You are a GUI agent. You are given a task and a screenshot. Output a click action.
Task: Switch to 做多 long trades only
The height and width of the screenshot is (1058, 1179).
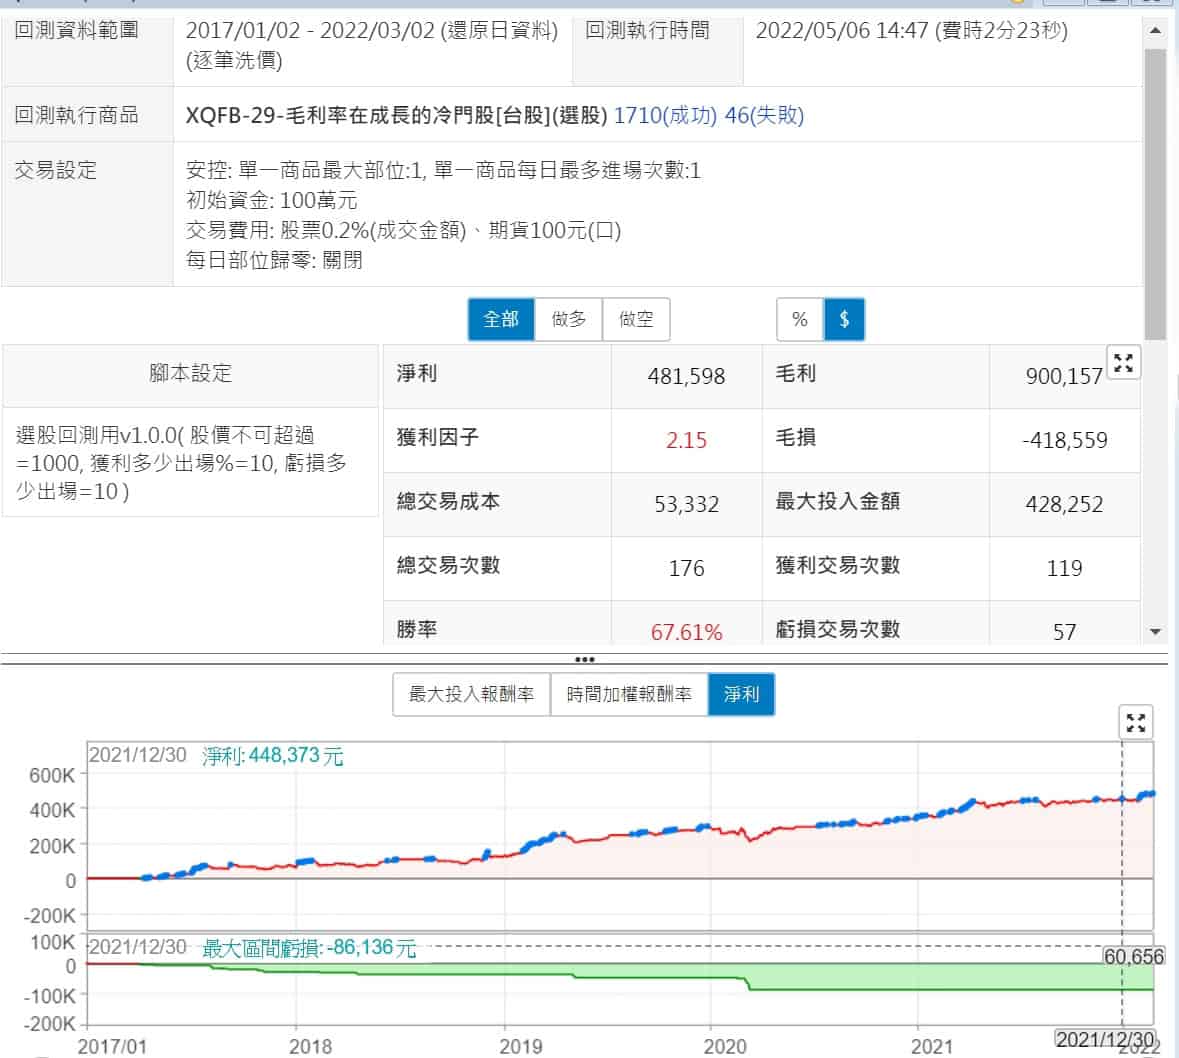pos(569,319)
